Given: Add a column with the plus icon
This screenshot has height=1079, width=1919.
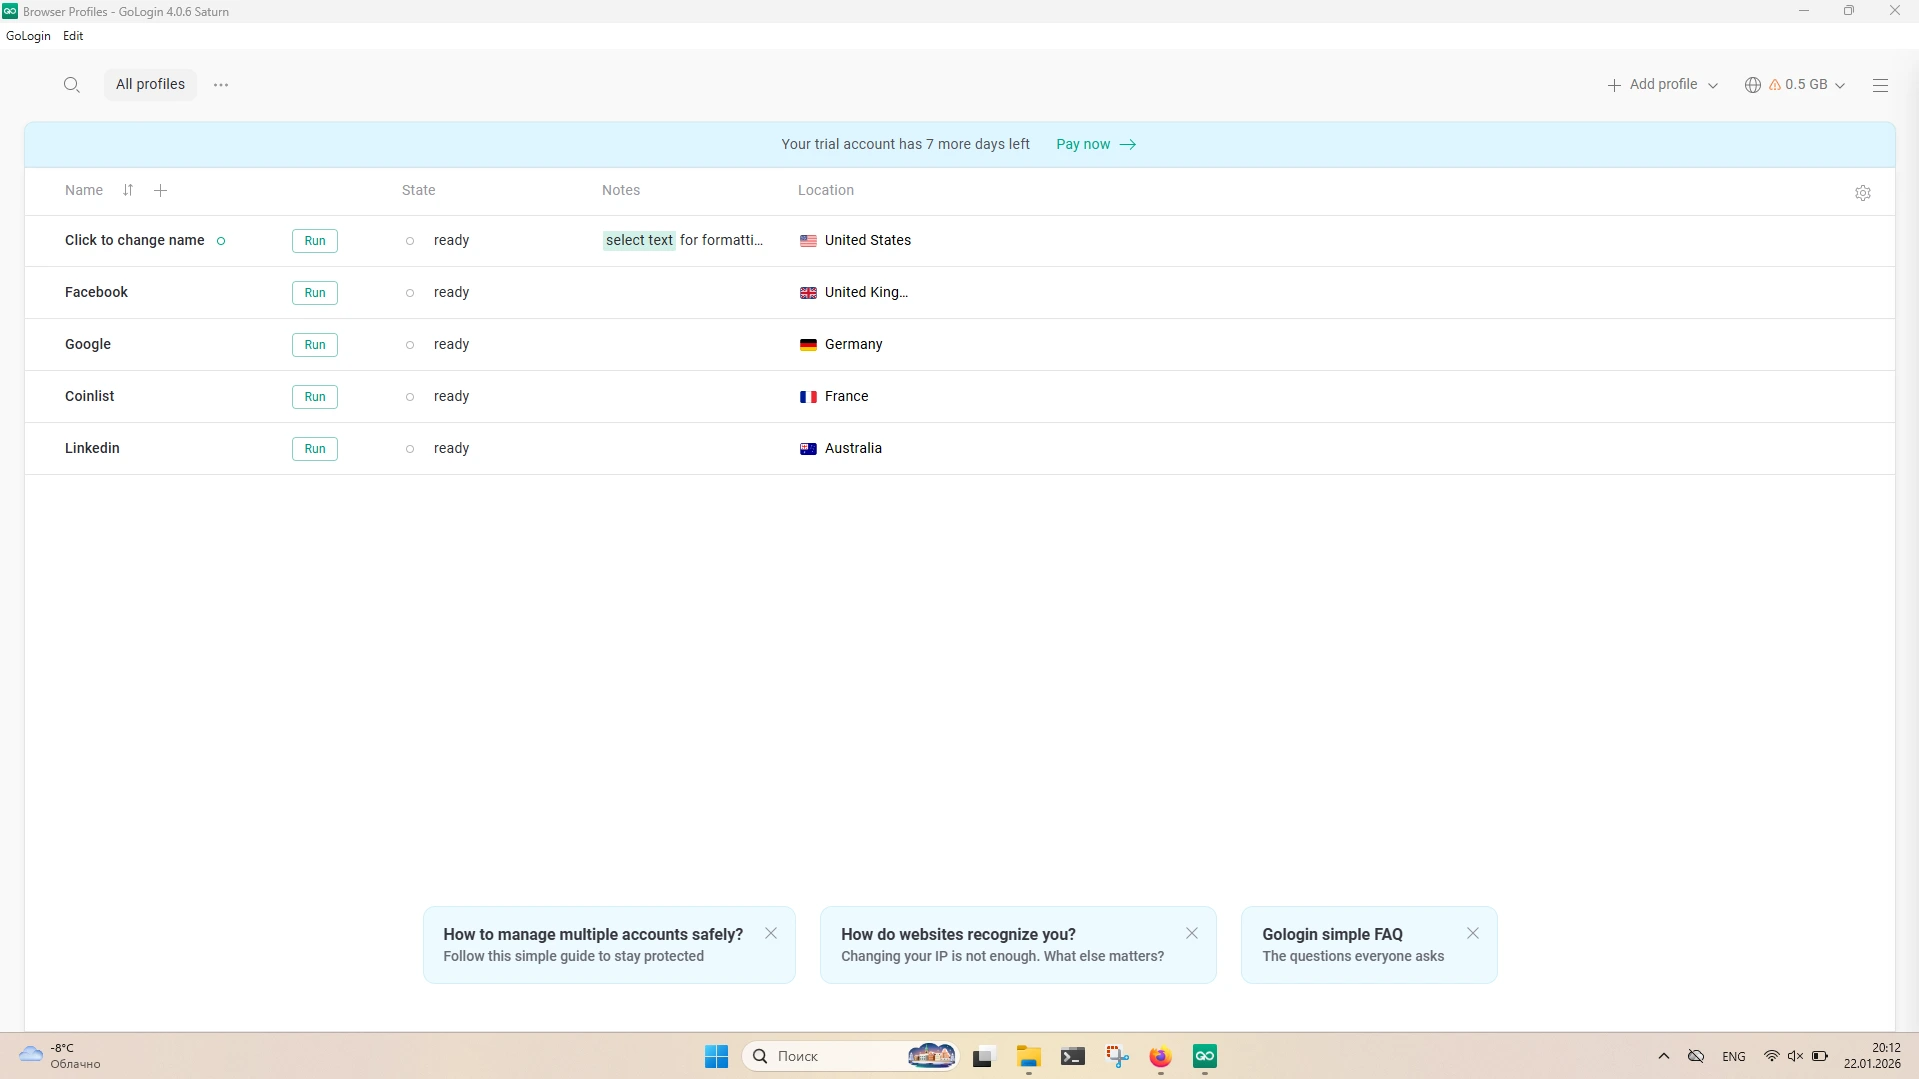Looking at the screenshot, I should click(x=160, y=190).
